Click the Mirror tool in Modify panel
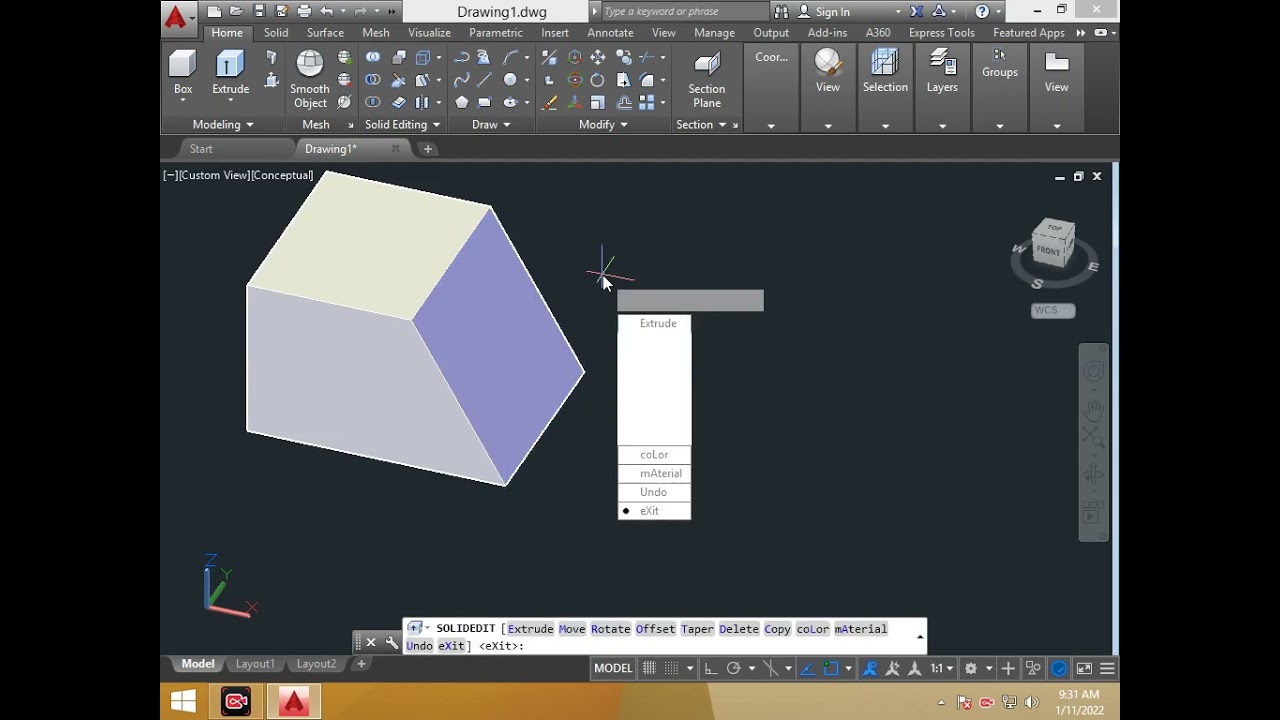 624,80
